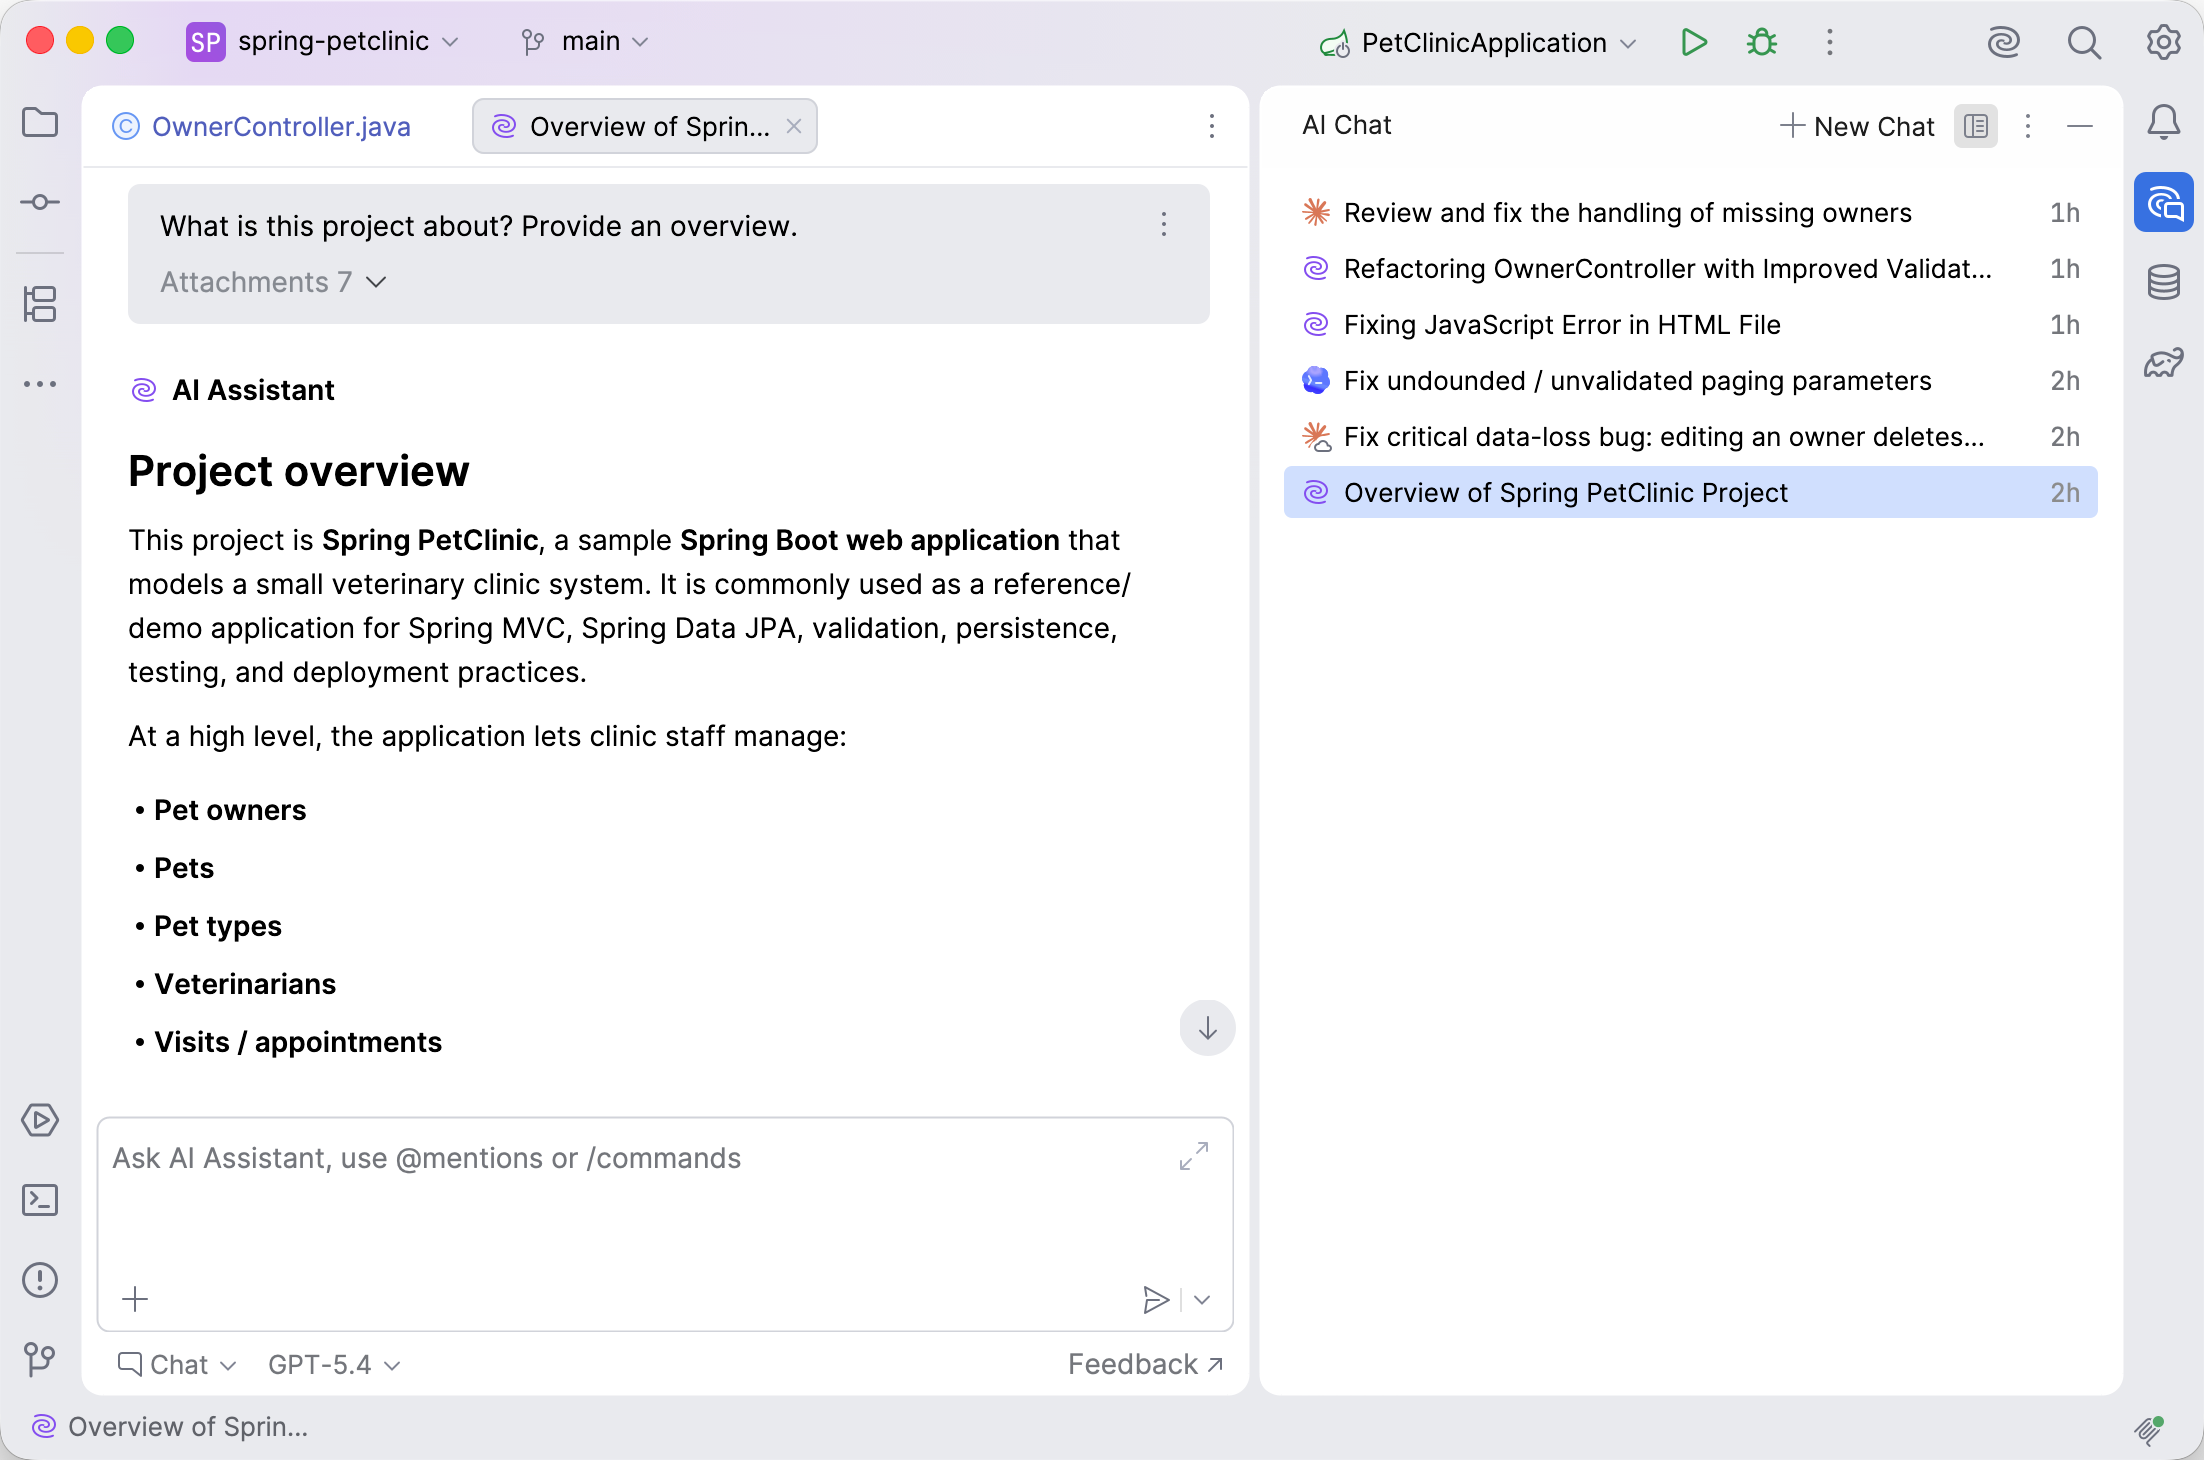Switch to OwnerController.java tab
The height and width of the screenshot is (1460, 2204).
262,127
